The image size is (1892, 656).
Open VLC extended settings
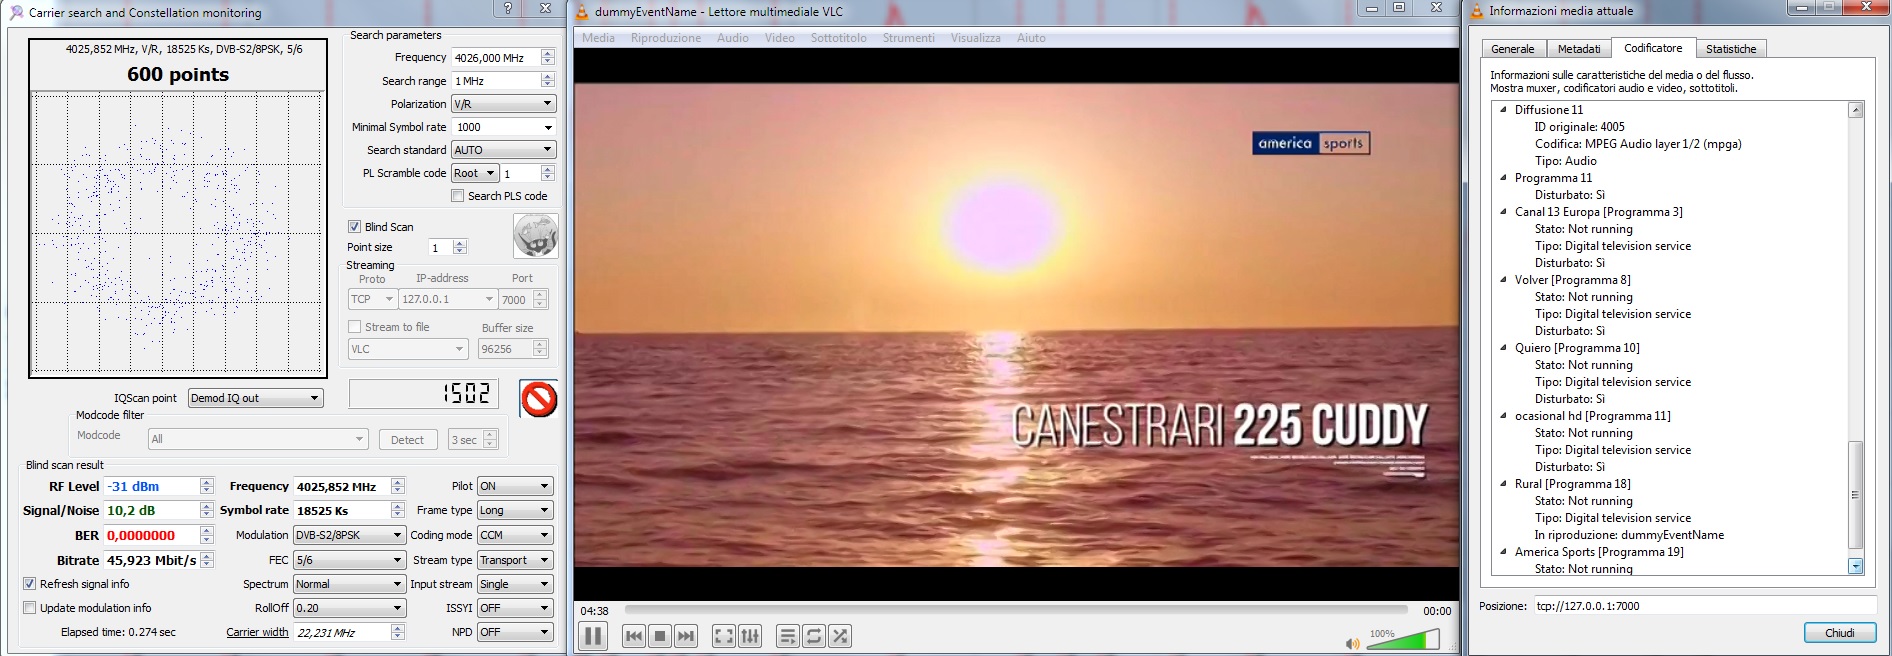[x=750, y=636]
